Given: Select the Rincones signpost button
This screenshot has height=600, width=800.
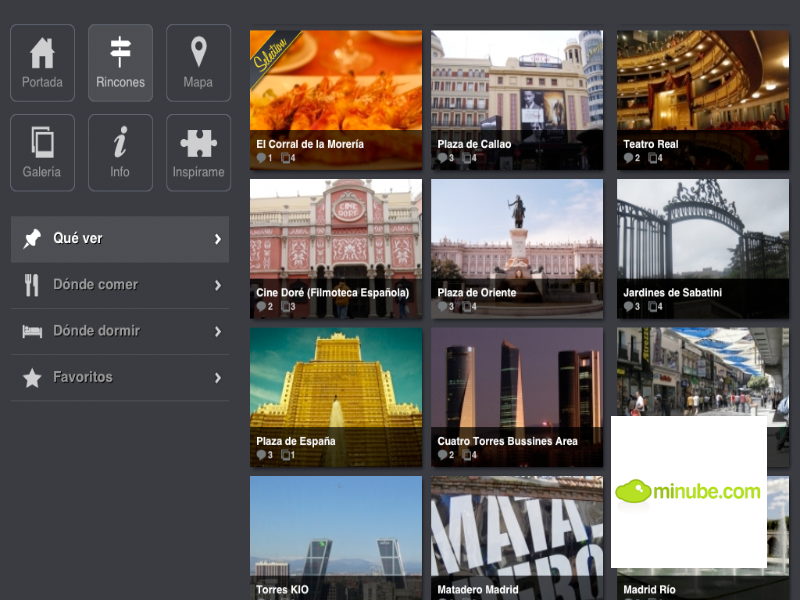Looking at the screenshot, I should pos(120,63).
